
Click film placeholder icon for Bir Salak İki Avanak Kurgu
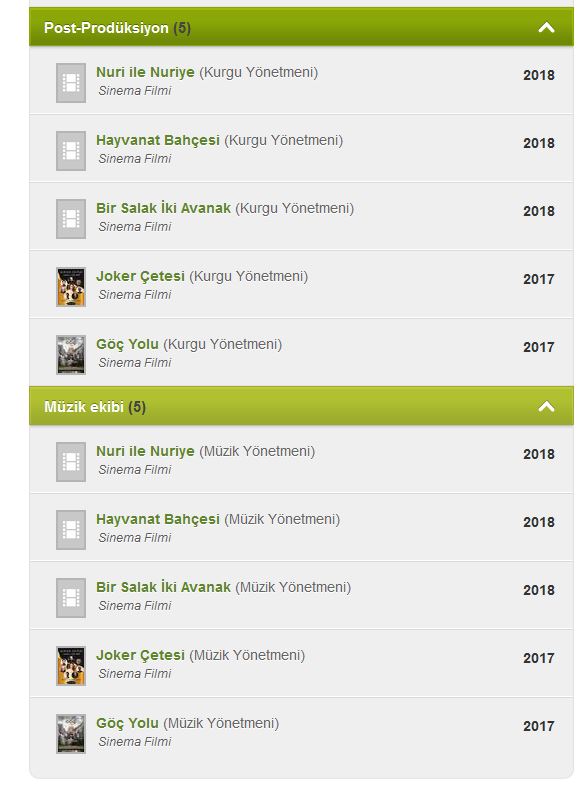pyautogui.click(x=71, y=219)
